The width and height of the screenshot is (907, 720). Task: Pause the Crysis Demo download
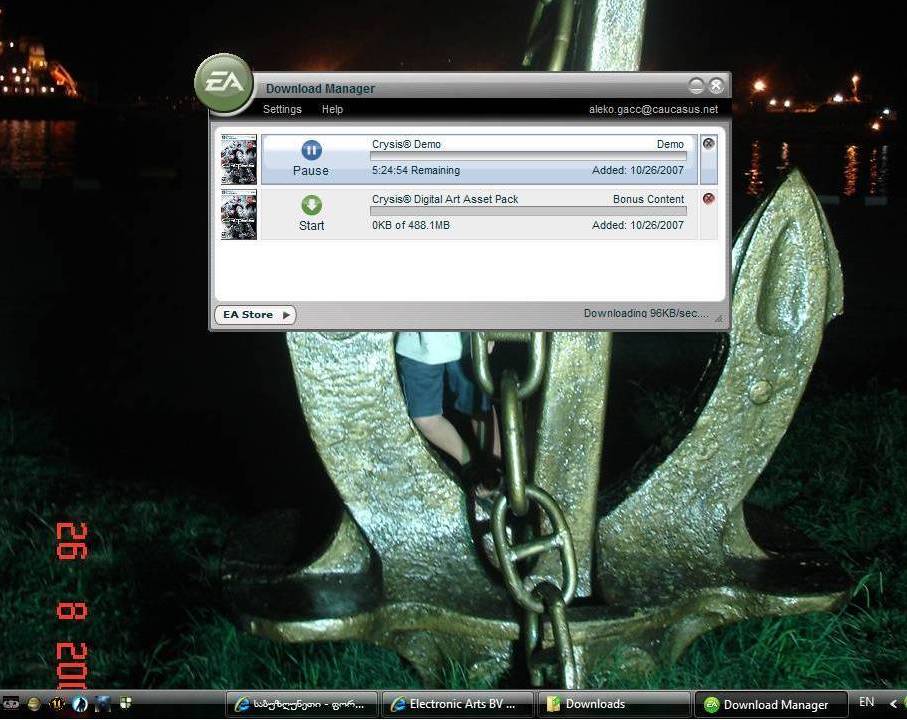pyautogui.click(x=311, y=150)
